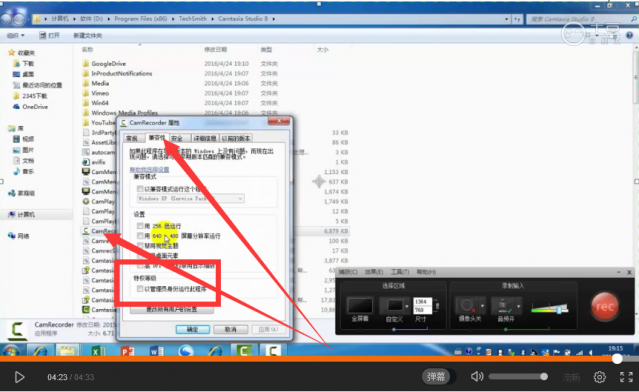Click the webcam off icon in recorder
The image size is (639, 392).
467,305
